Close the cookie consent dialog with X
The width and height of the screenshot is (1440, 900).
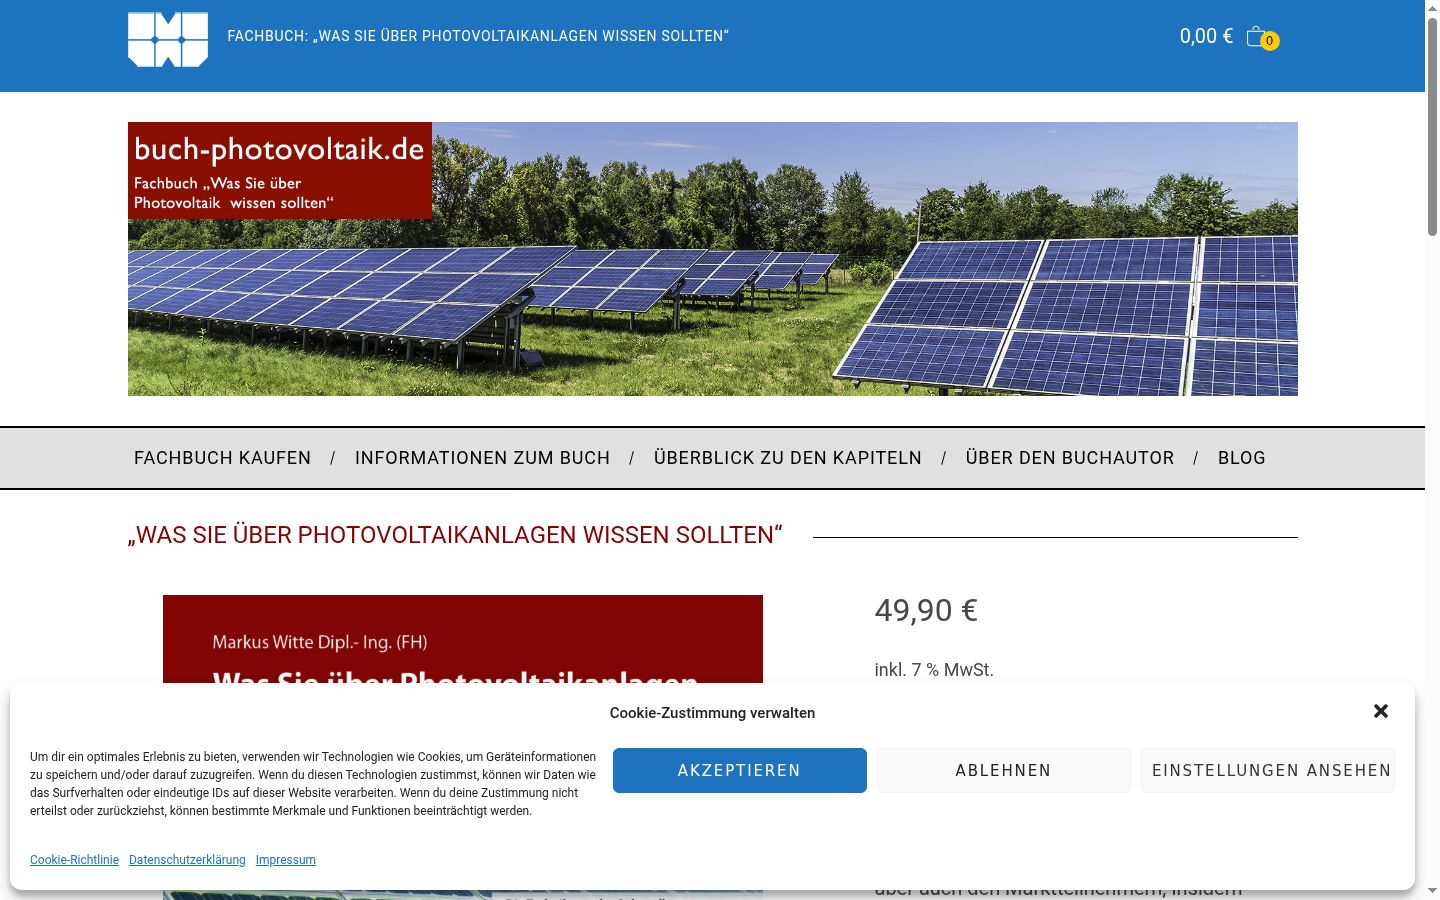(x=1381, y=711)
